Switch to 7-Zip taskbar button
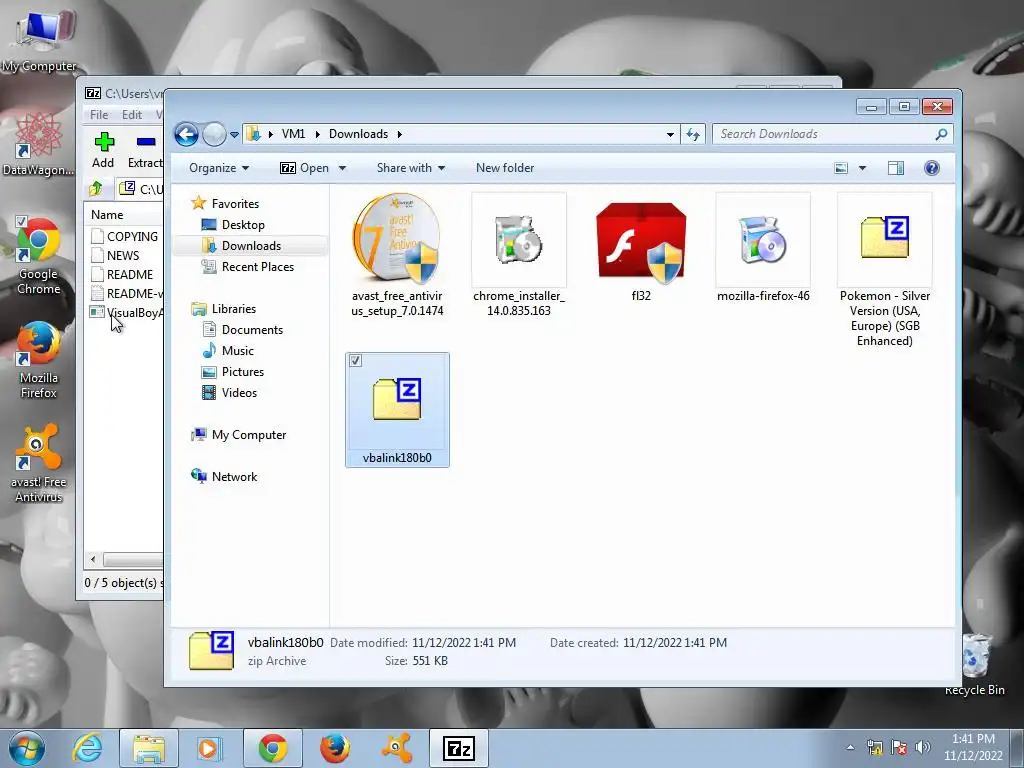This screenshot has width=1024, height=768. [x=458, y=748]
